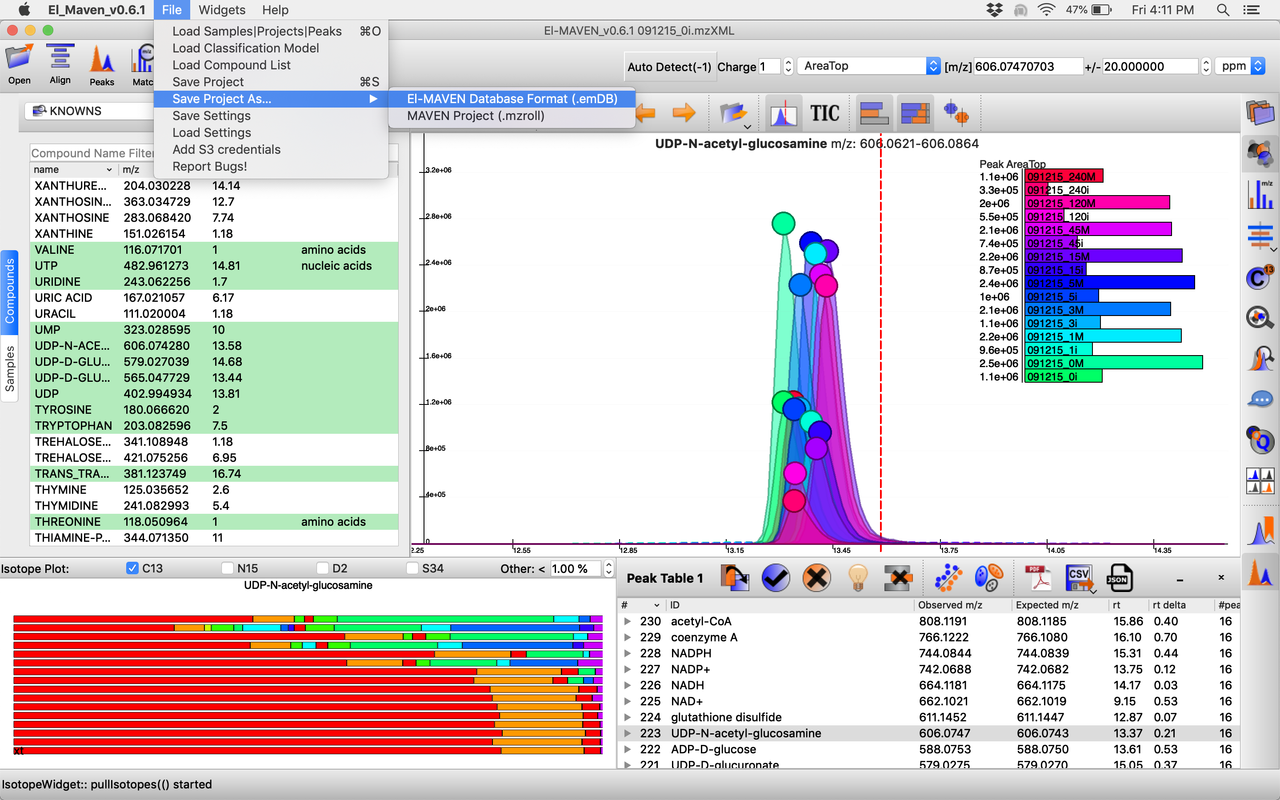1280x800 pixels.
Task: Click the Auto Detect(-1) button
Action: click(669, 67)
